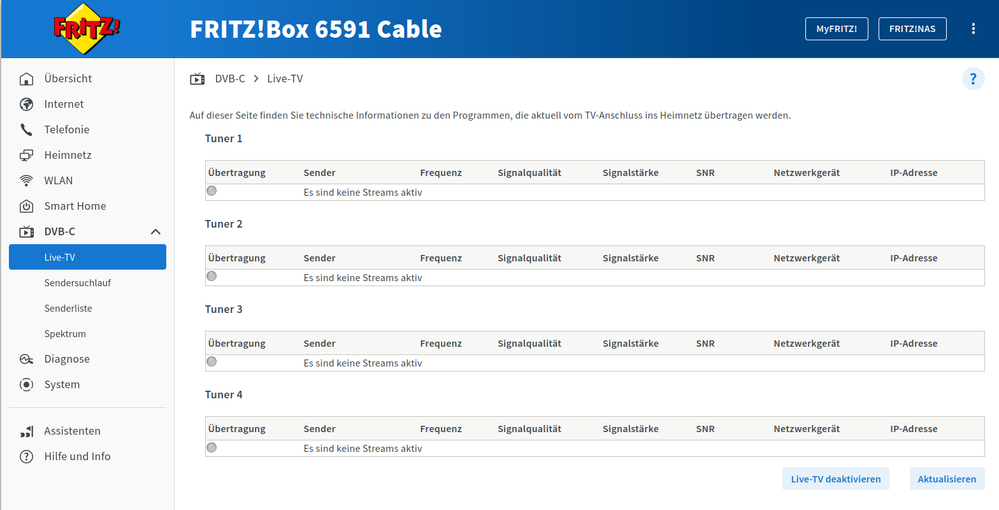Click the Assistenten sidebar icon
The image size is (999, 510).
26,431
